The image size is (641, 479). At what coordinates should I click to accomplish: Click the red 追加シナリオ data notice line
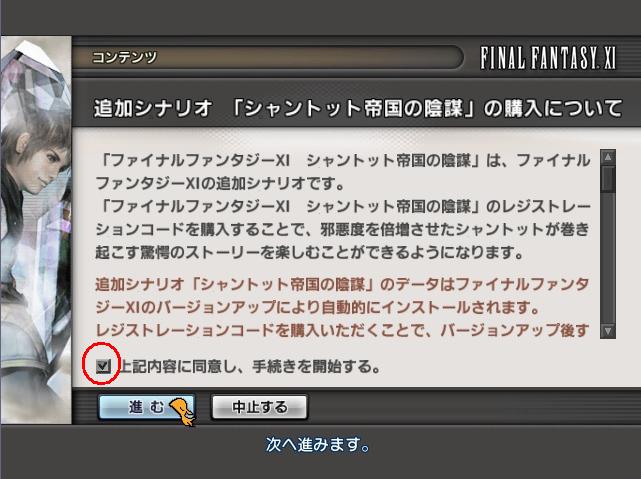click(x=342, y=284)
